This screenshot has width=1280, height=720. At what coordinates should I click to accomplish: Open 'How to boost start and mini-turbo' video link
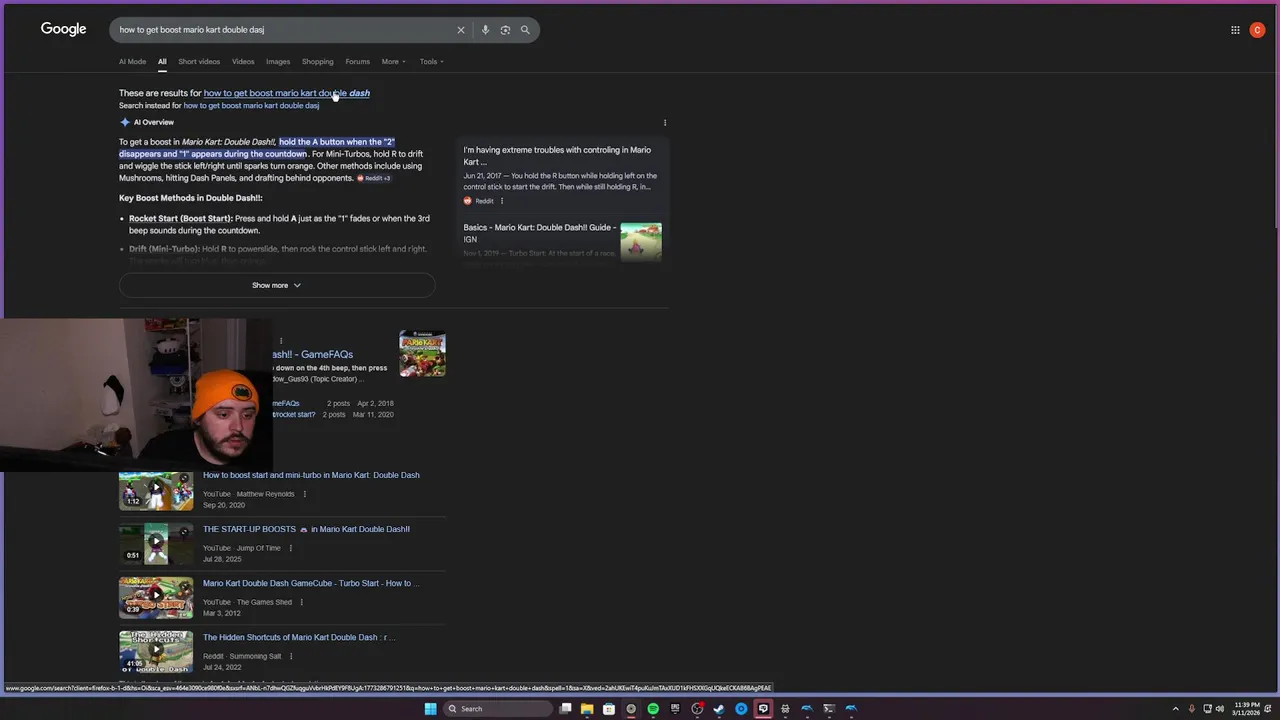point(311,475)
